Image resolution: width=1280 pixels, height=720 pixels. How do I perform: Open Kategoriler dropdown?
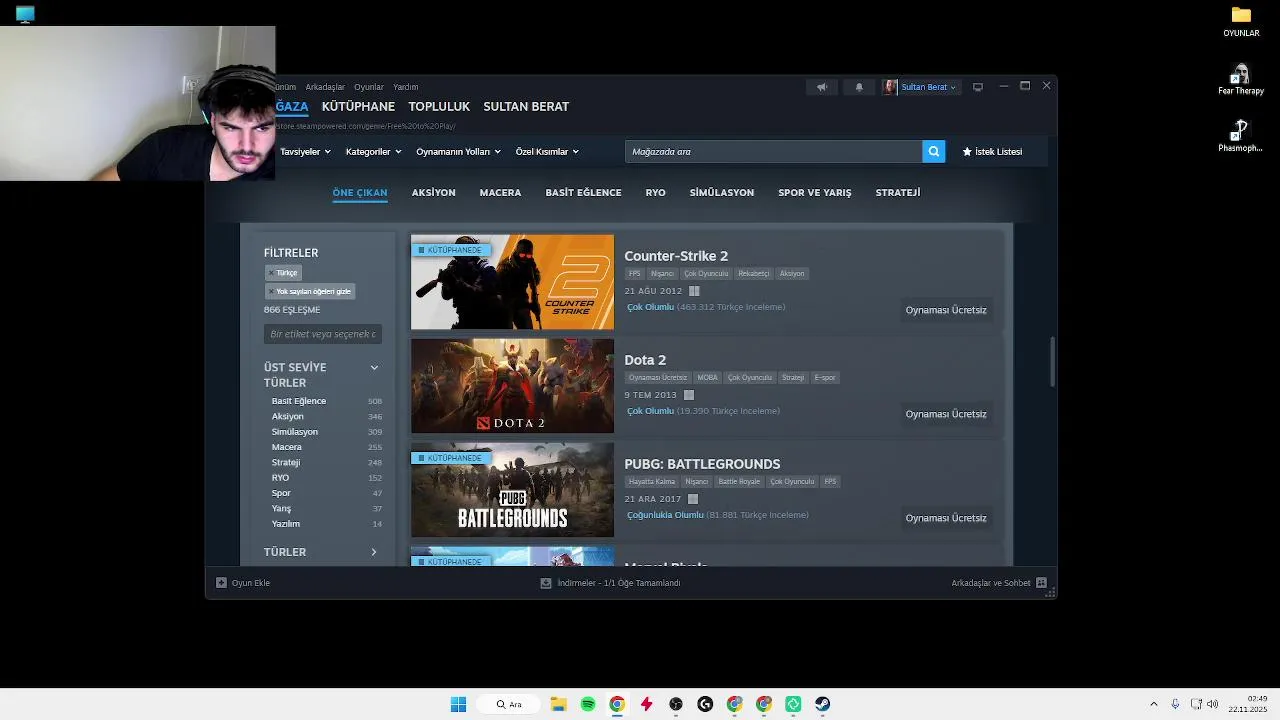click(x=373, y=152)
